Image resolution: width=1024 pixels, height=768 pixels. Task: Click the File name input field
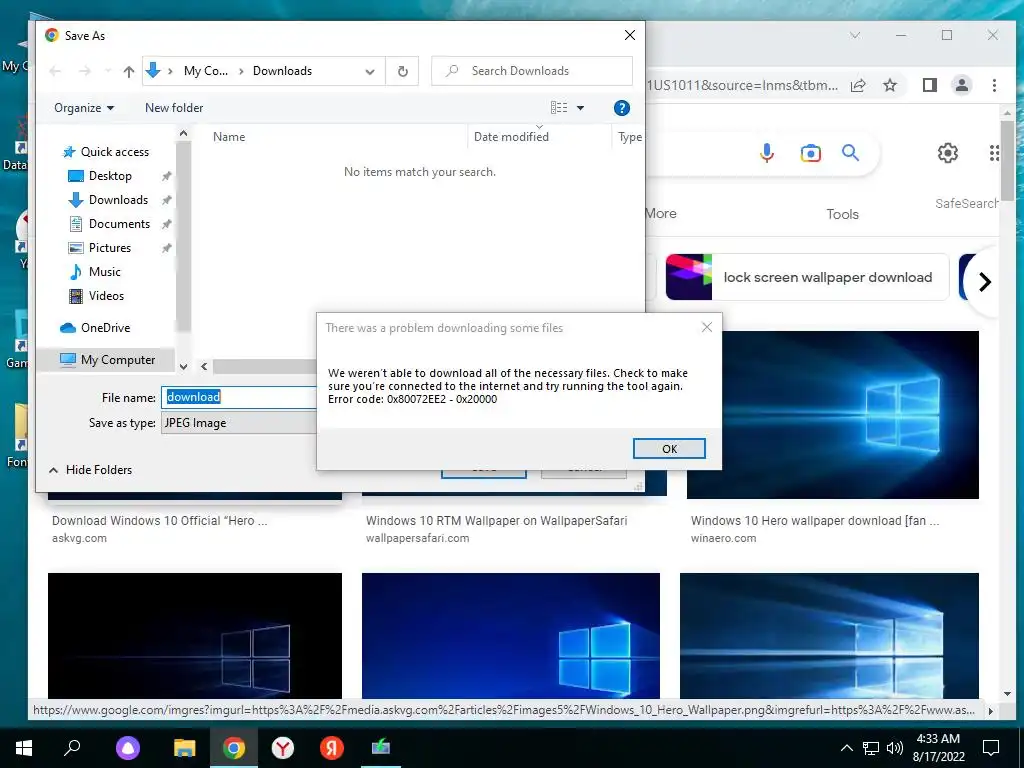click(239, 397)
